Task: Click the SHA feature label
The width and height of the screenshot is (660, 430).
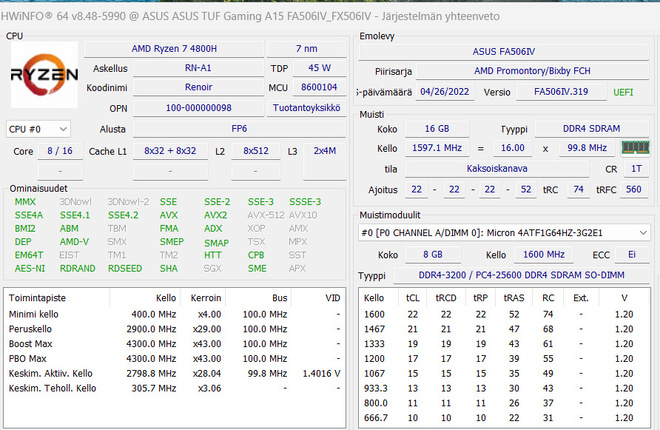Action: tap(168, 268)
